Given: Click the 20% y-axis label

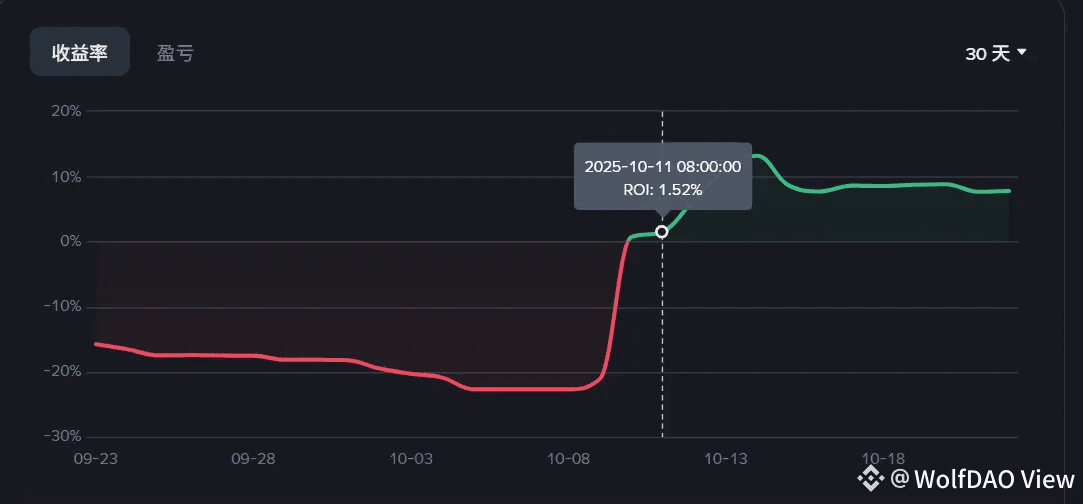Looking at the screenshot, I should pos(66,111).
